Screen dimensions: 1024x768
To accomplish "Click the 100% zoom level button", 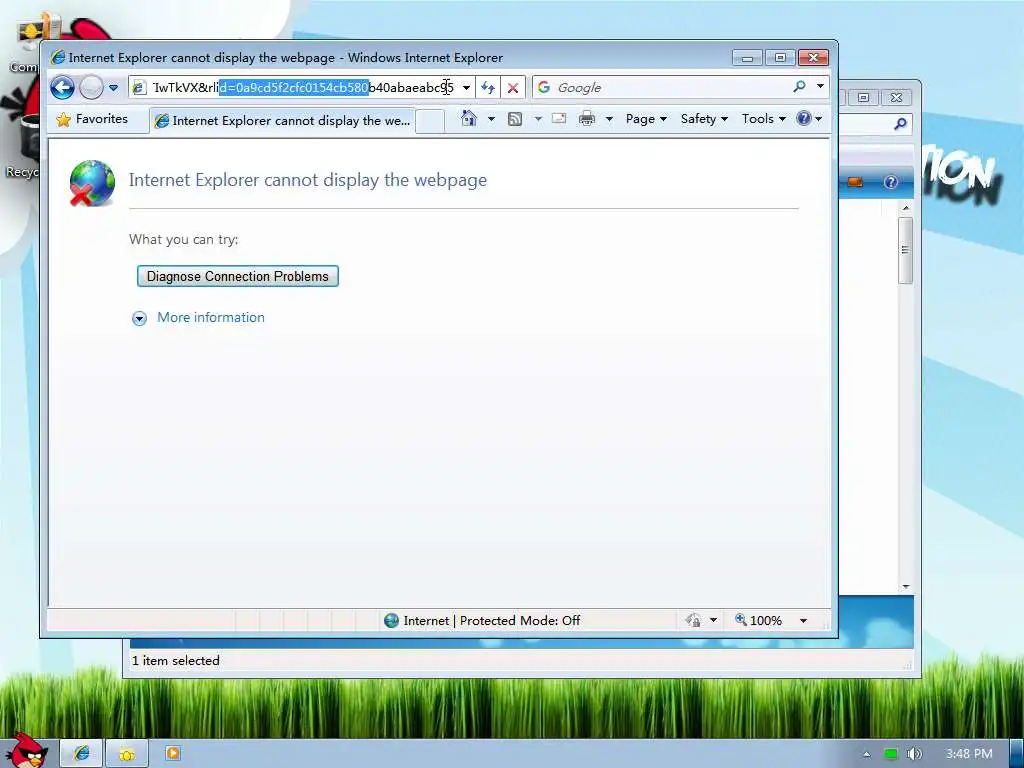I will point(758,620).
